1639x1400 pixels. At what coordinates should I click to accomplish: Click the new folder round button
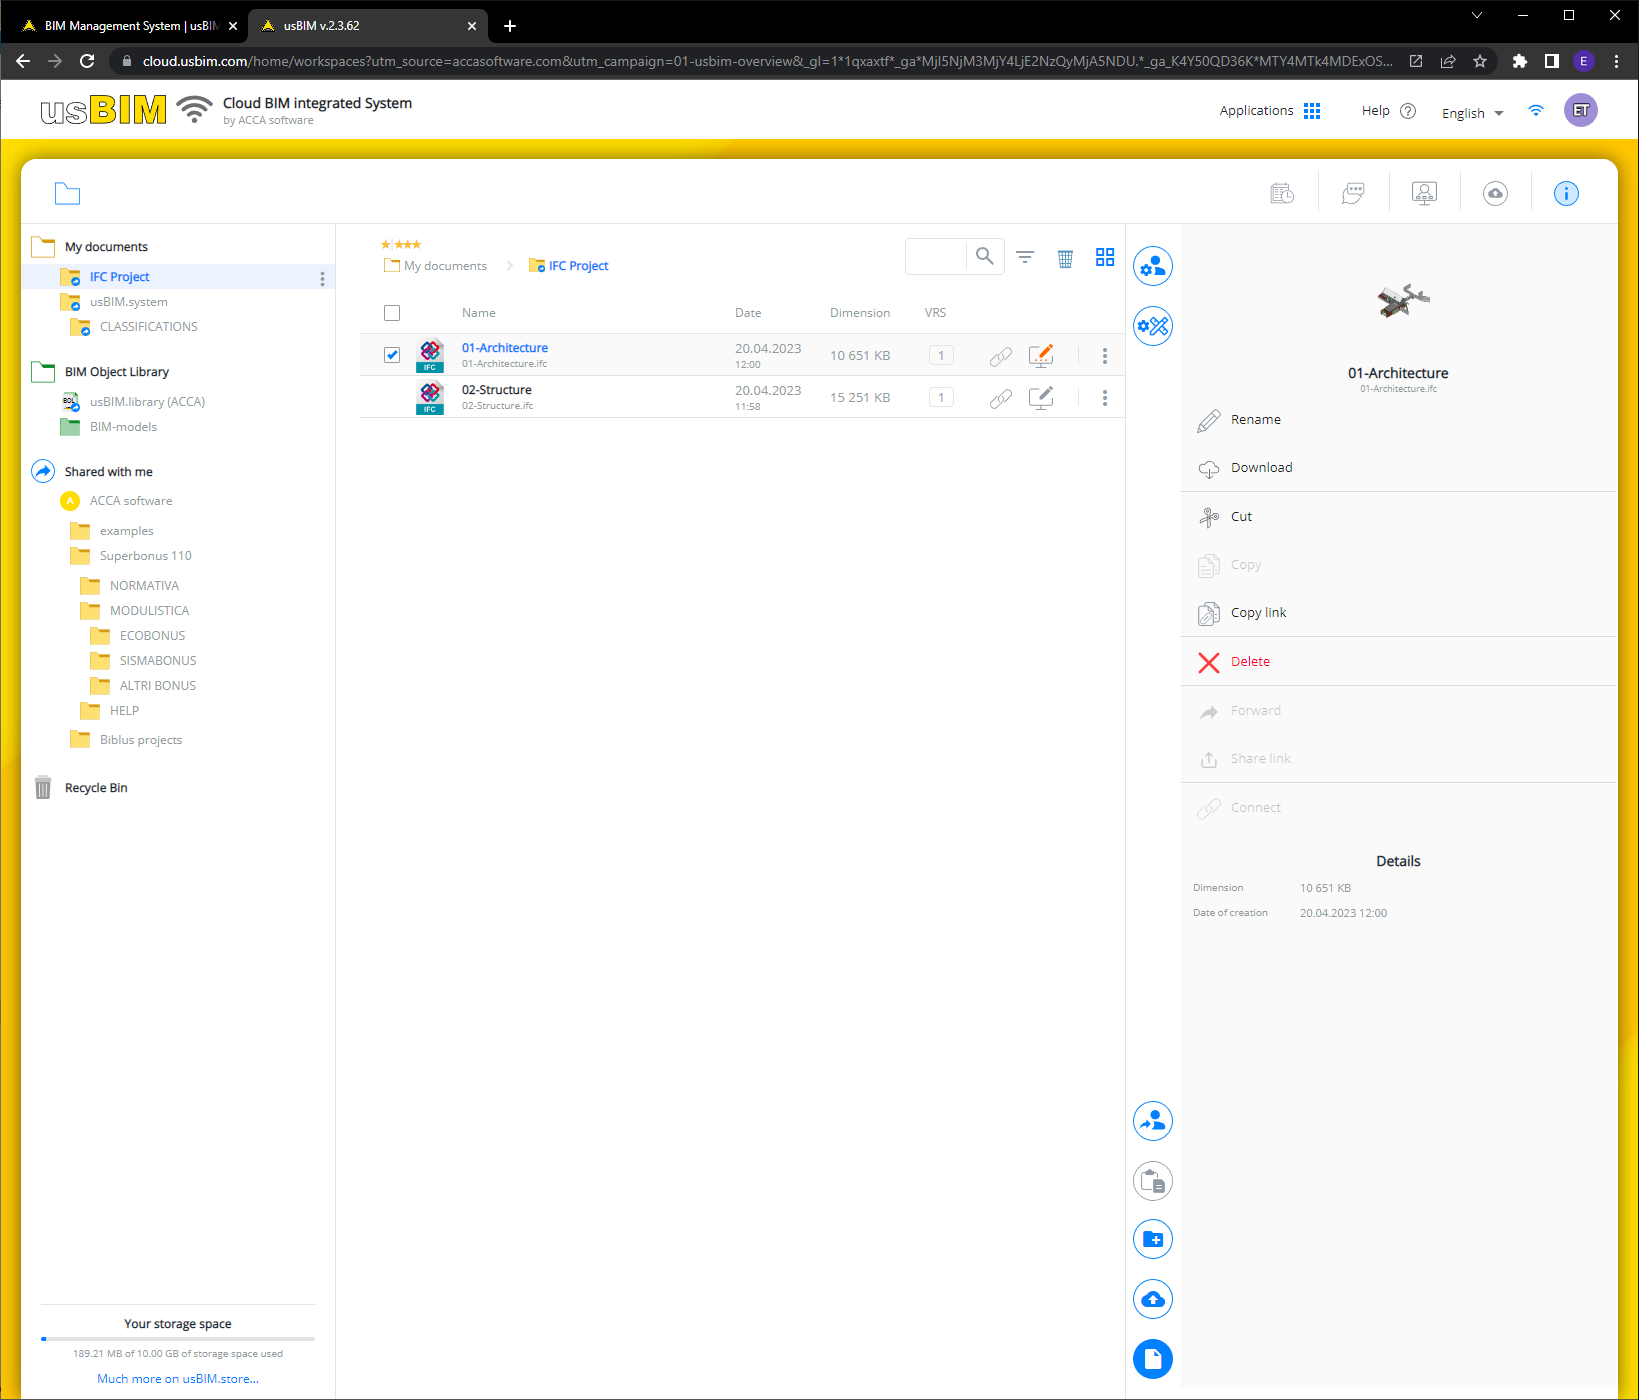tap(1153, 1239)
